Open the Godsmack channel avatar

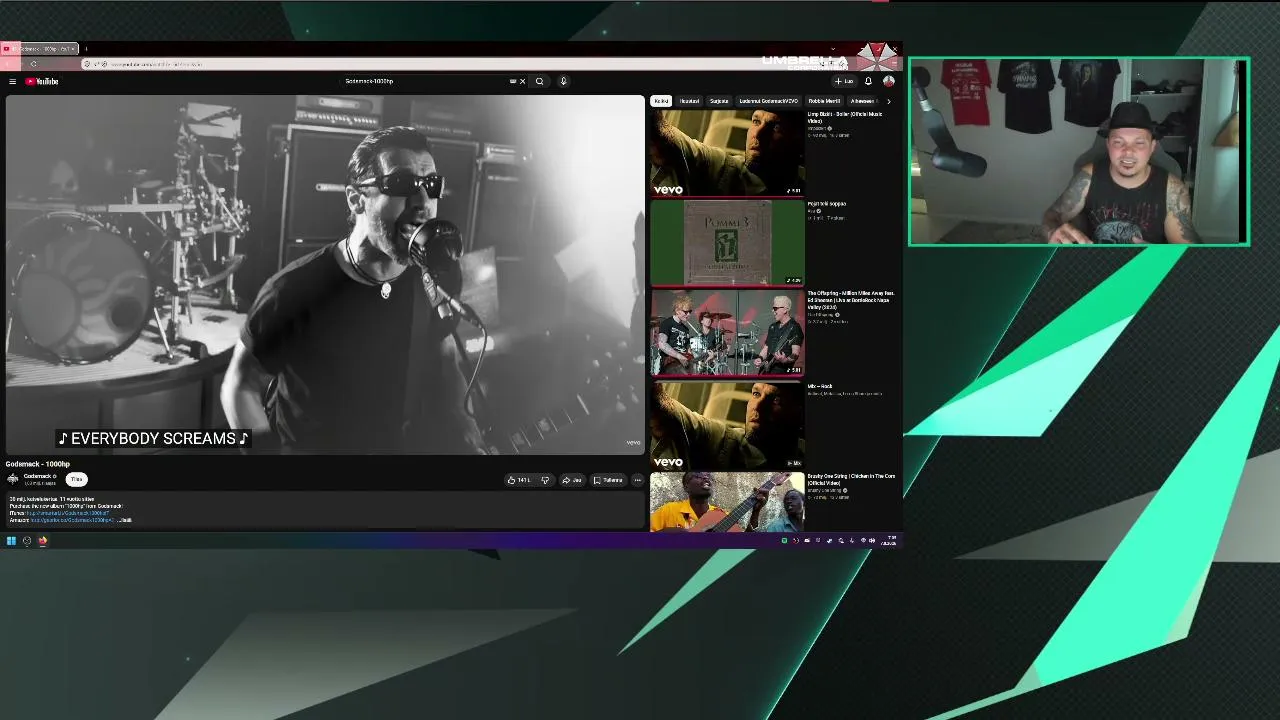click(13, 479)
